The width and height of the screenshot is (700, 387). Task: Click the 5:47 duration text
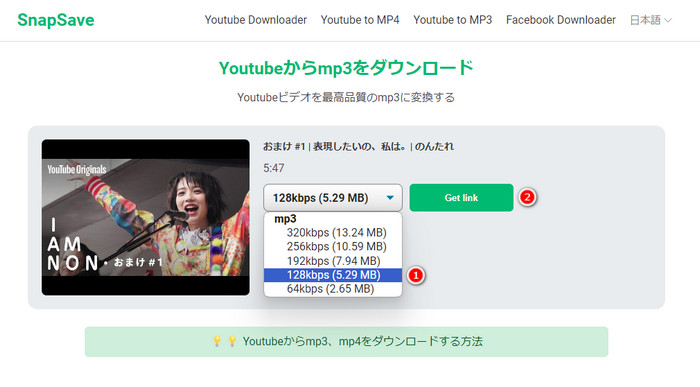click(274, 168)
